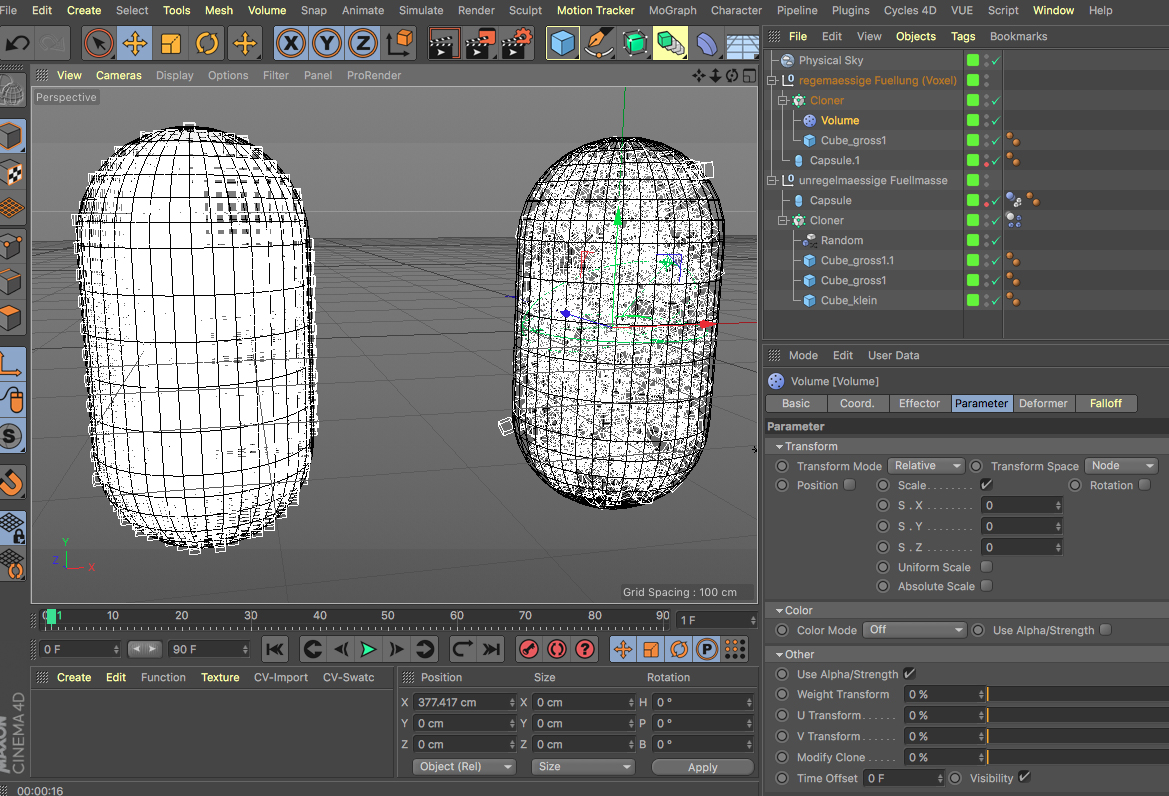Switch to the Falloff tab
The width and height of the screenshot is (1169, 796).
pos(1105,403)
